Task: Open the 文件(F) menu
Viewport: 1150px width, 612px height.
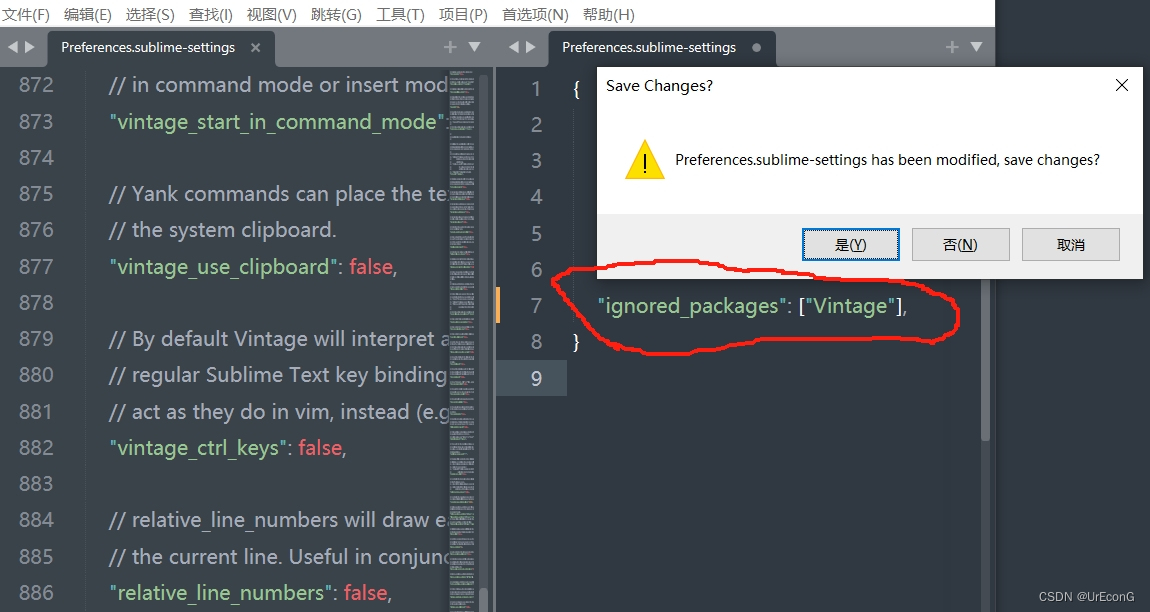Action: click(27, 14)
